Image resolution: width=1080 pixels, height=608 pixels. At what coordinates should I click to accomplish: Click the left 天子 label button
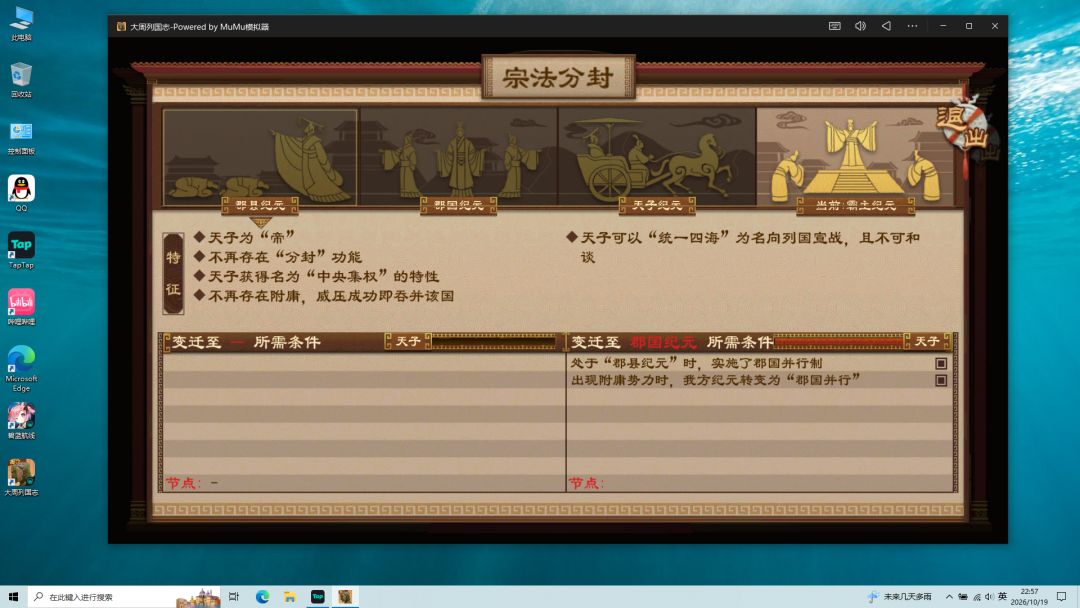(408, 342)
